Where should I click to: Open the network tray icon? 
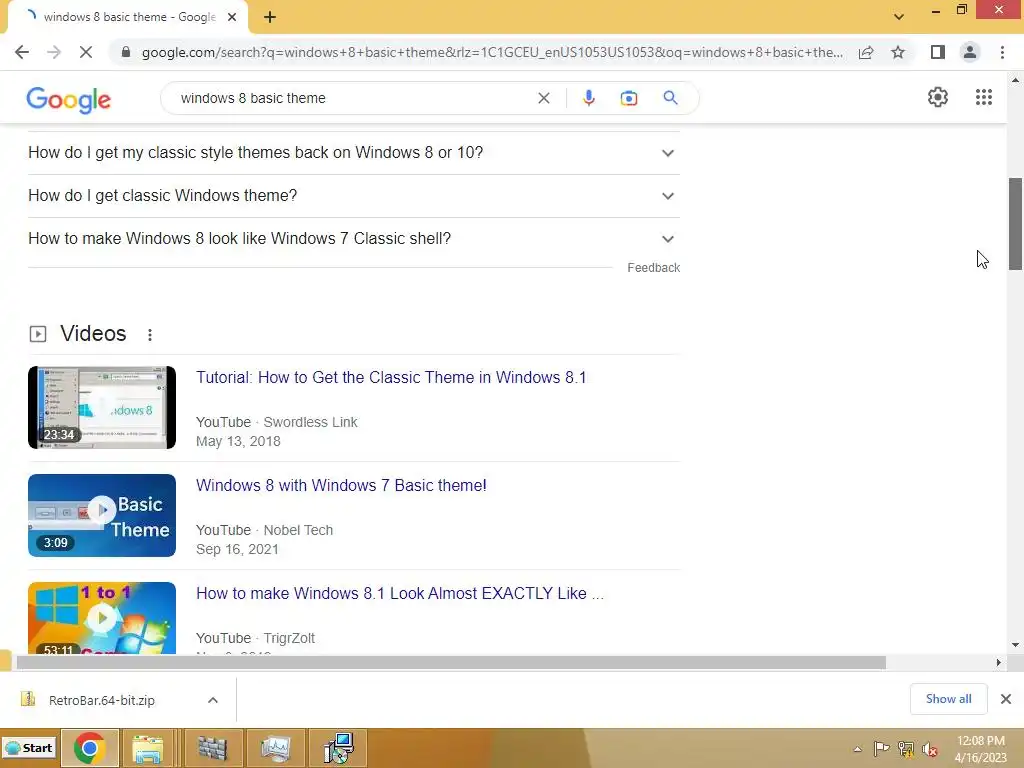coord(906,749)
